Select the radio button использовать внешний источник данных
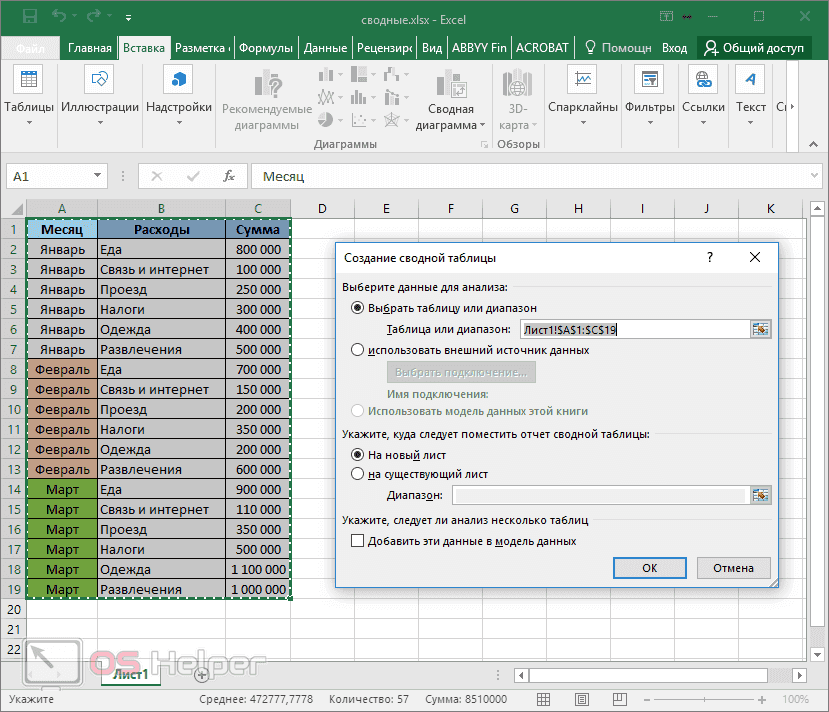The width and height of the screenshot is (829, 712). (x=357, y=349)
